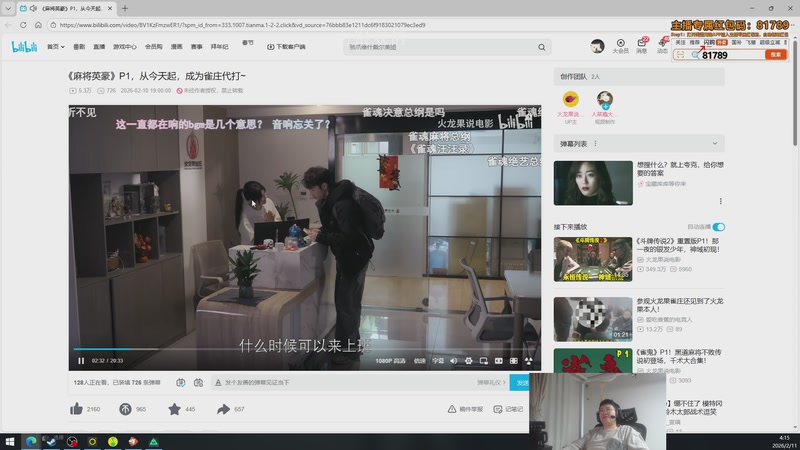Open 游戏中心 in the navigation bar

click(124, 47)
